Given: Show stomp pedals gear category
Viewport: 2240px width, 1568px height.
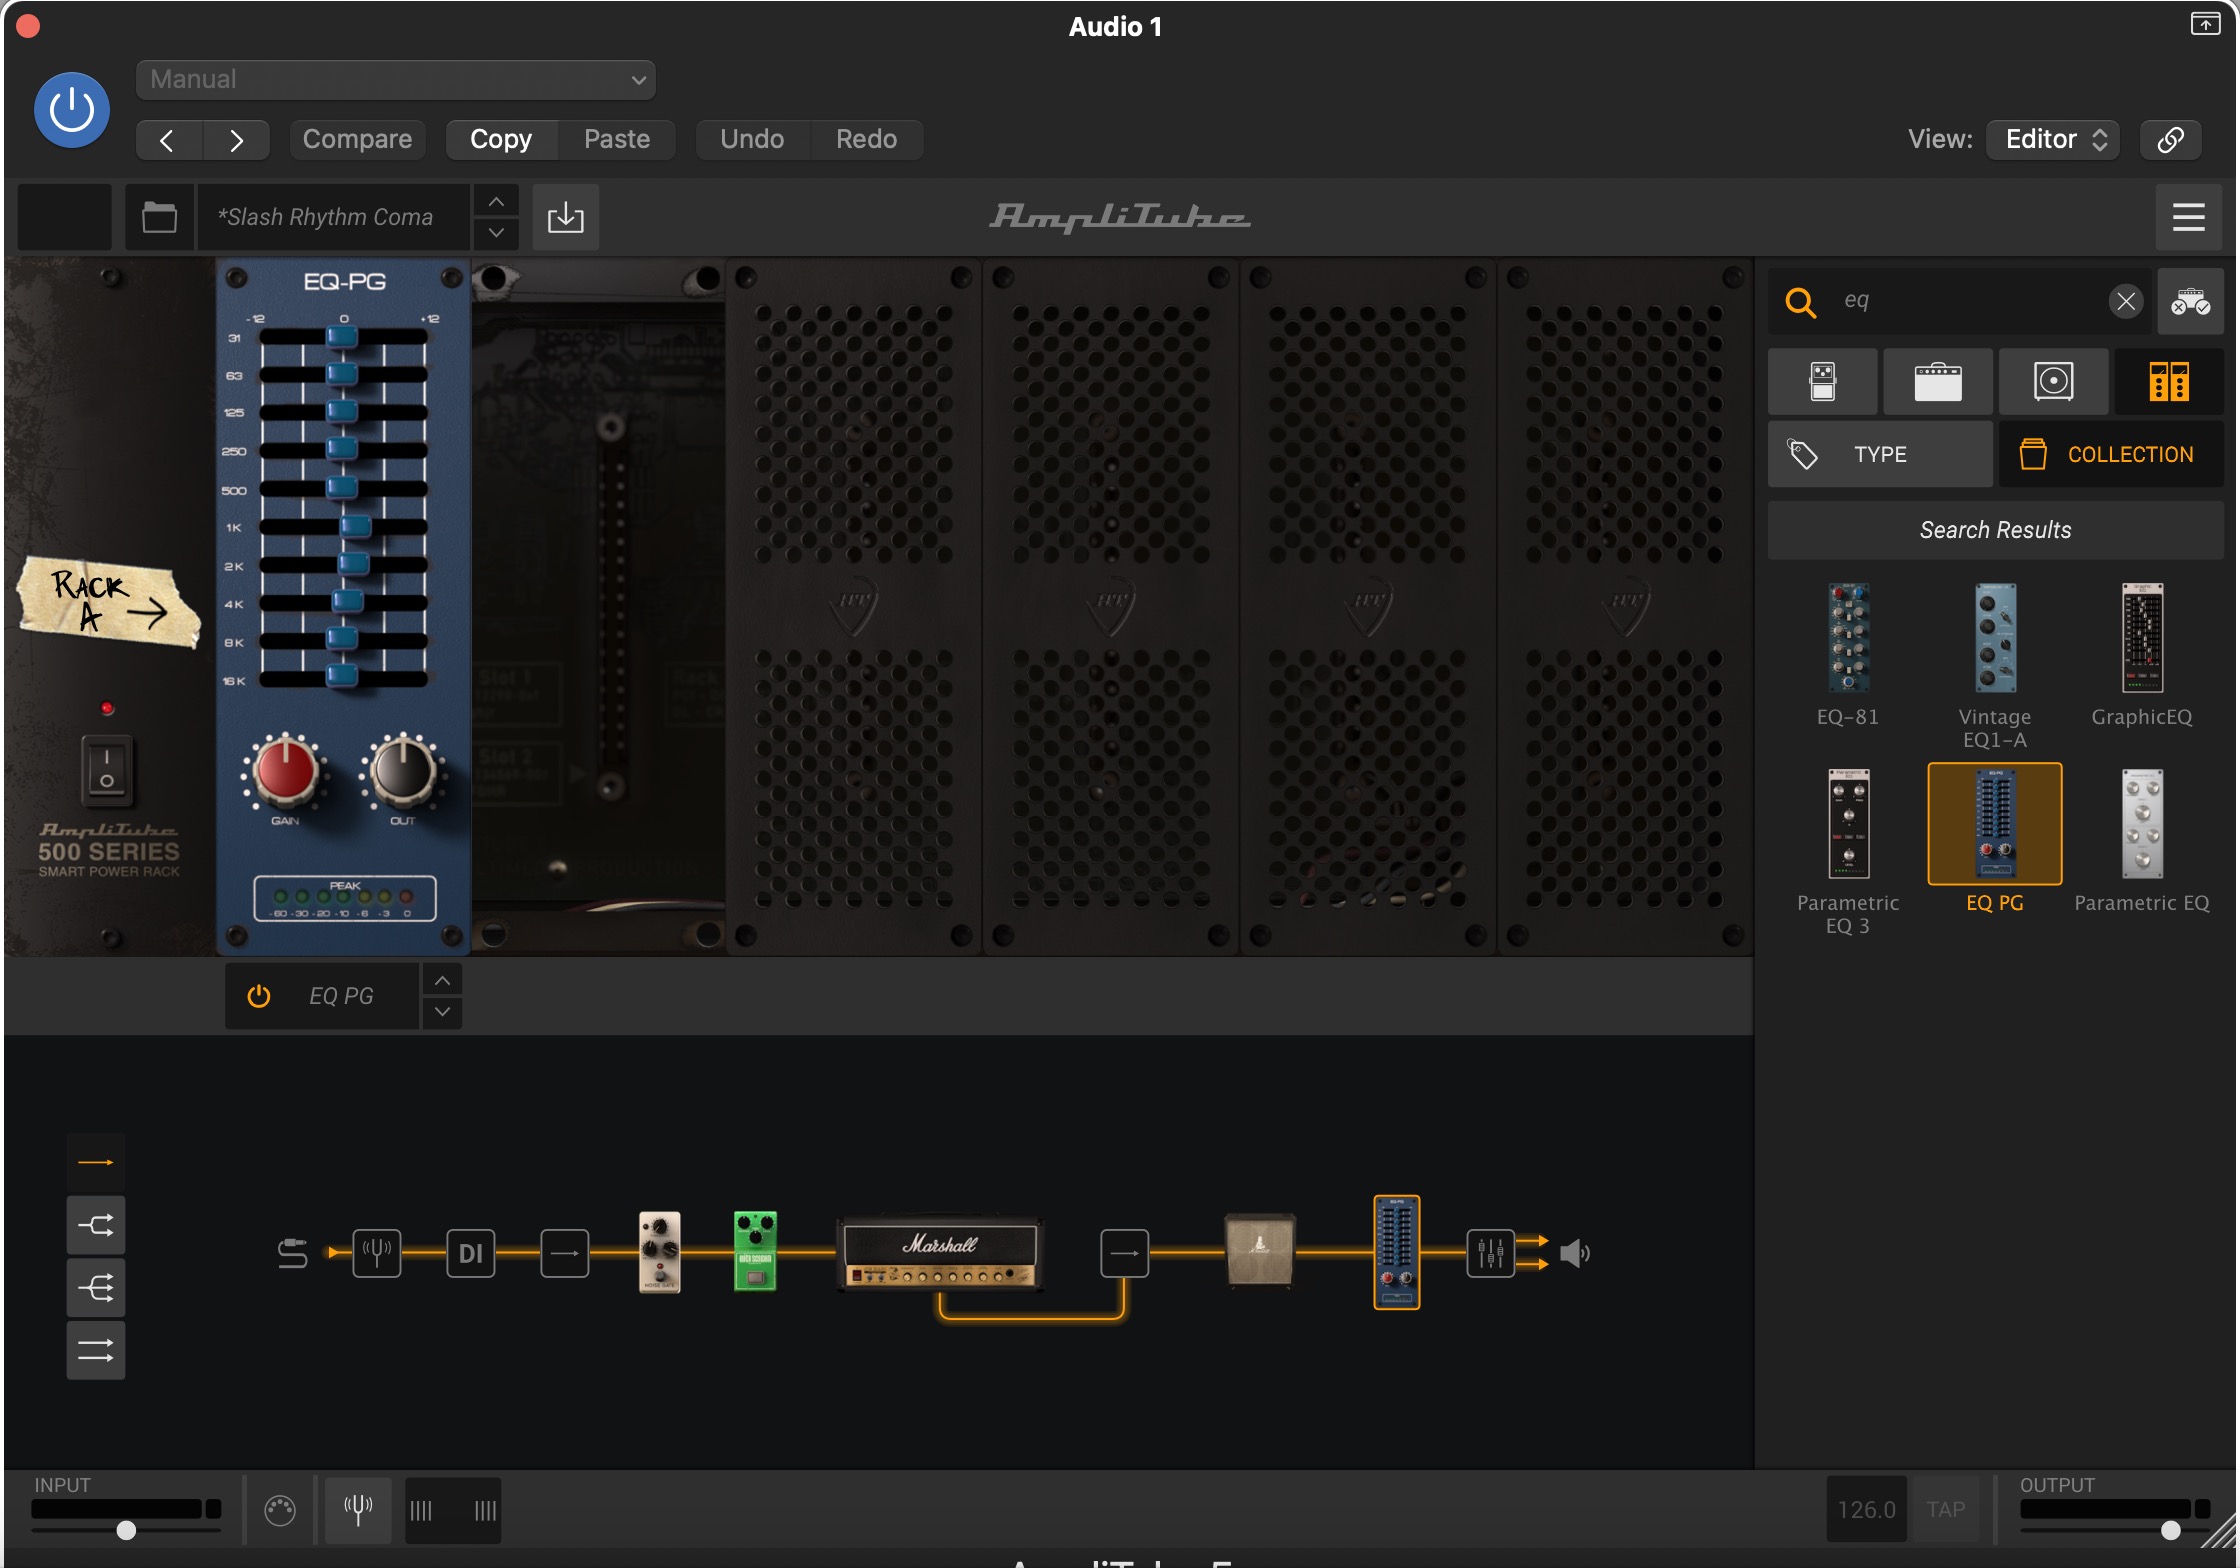Looking at the screenshot, I should click(x=1822, y=382).
